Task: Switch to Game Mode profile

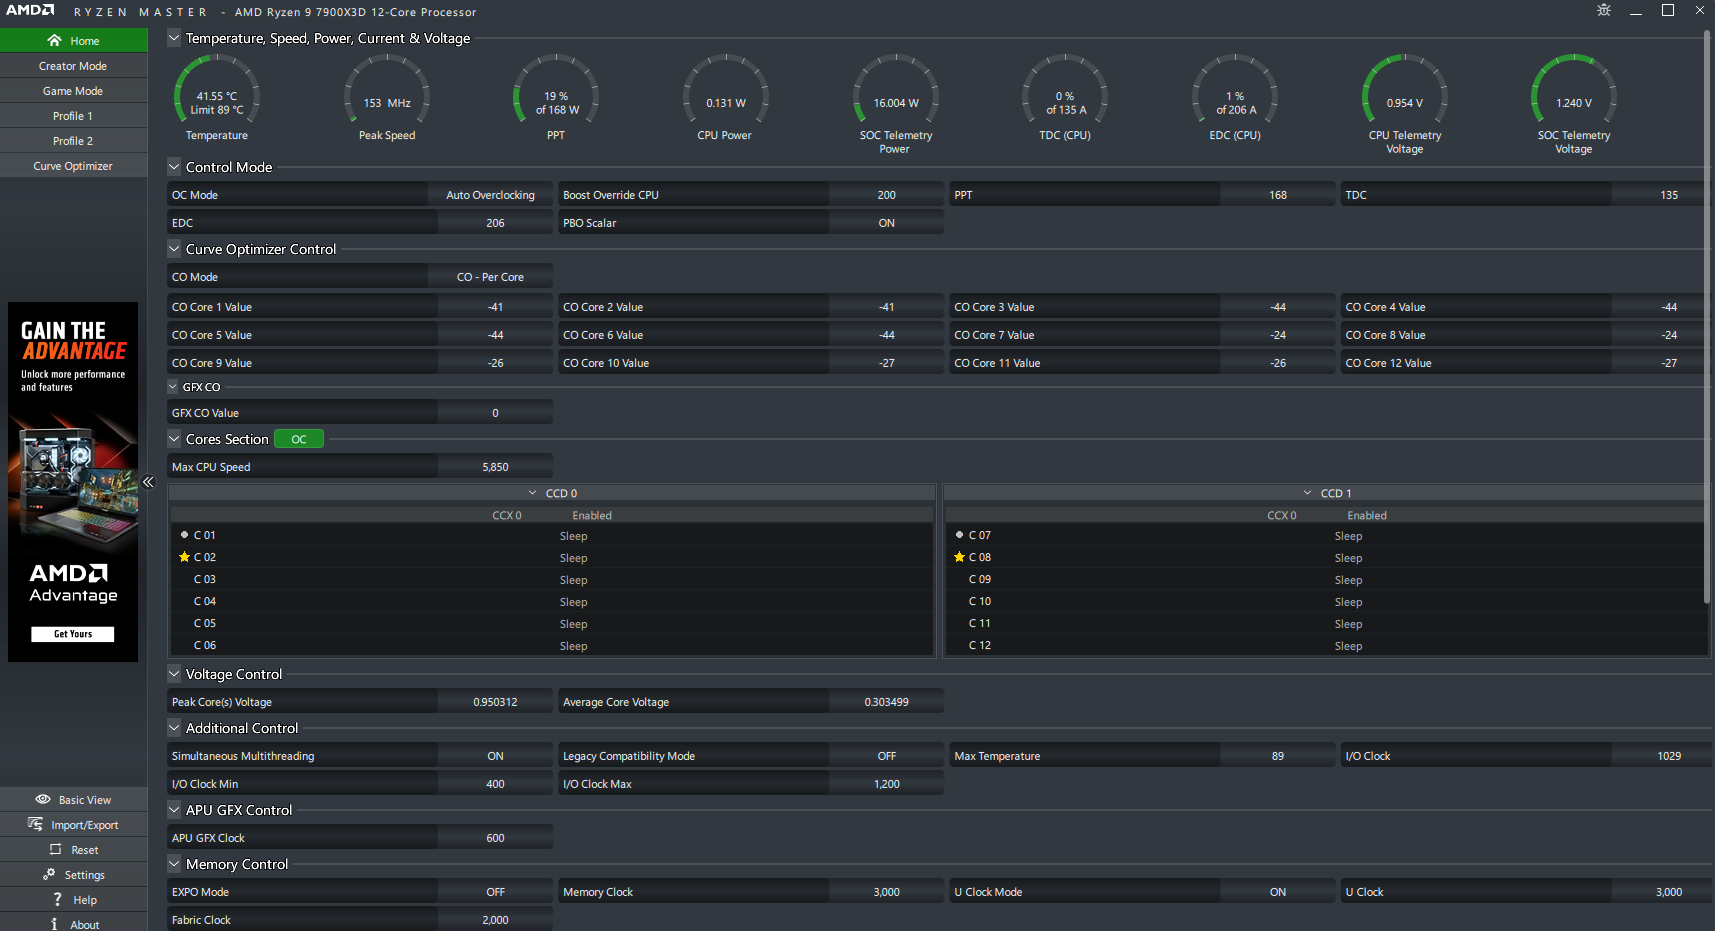Action: point(73,91)
